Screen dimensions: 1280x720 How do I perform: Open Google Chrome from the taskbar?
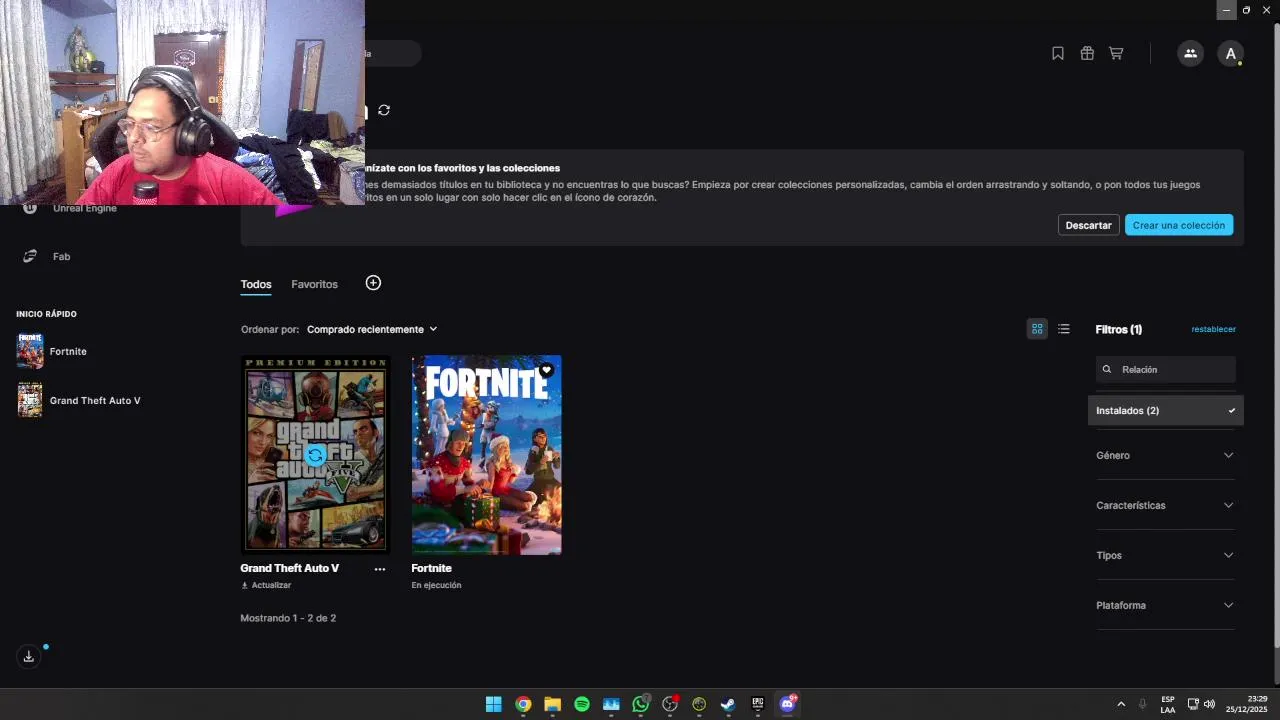(x=523, y=704)
